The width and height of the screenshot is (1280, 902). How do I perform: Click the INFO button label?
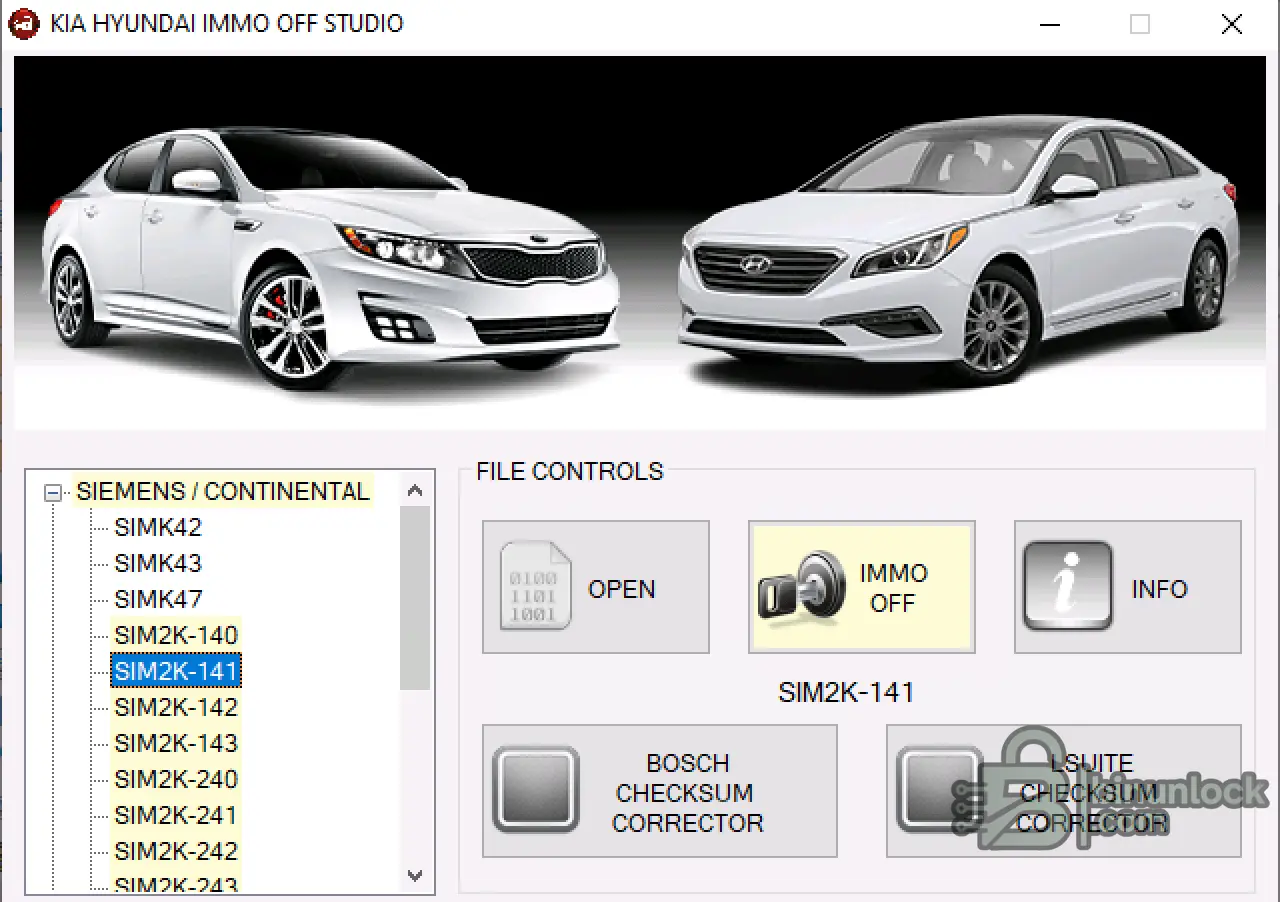point(1159,589)
